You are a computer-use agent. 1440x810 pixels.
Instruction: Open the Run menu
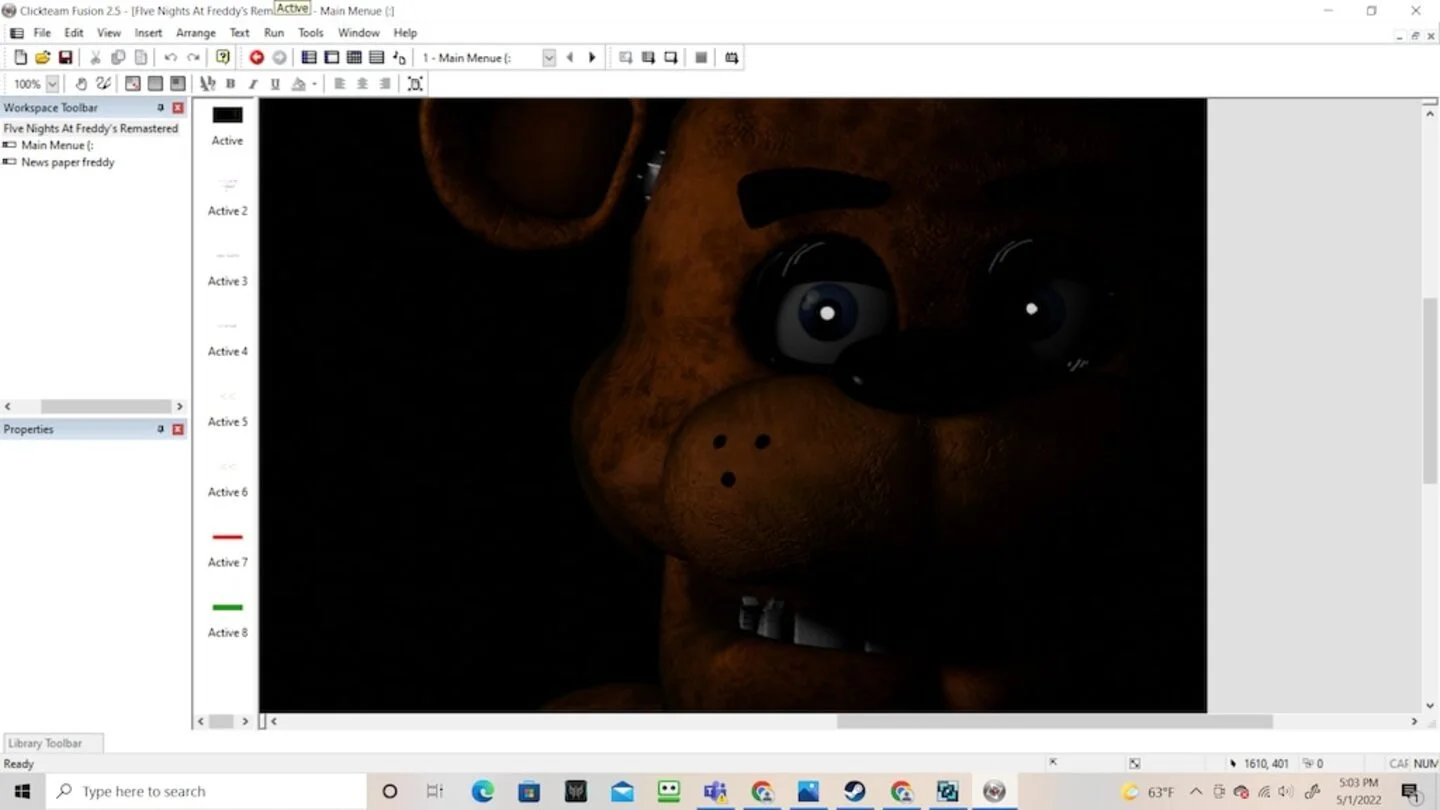click(274, 33)
